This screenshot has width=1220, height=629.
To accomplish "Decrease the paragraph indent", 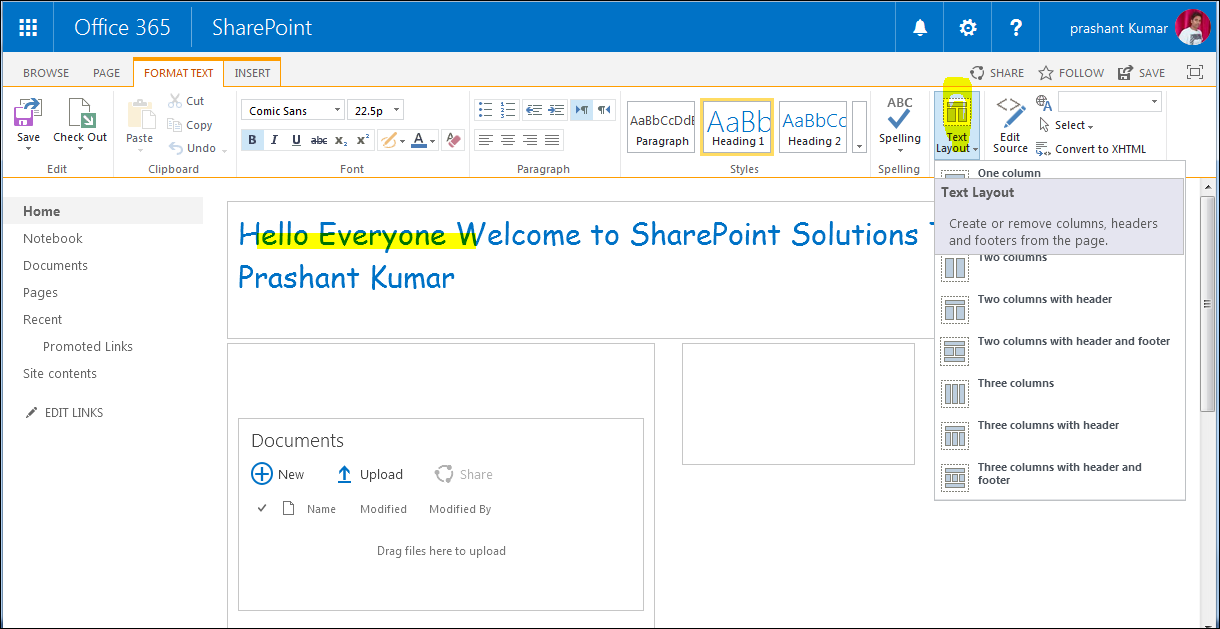I will [x=534, y=110].
